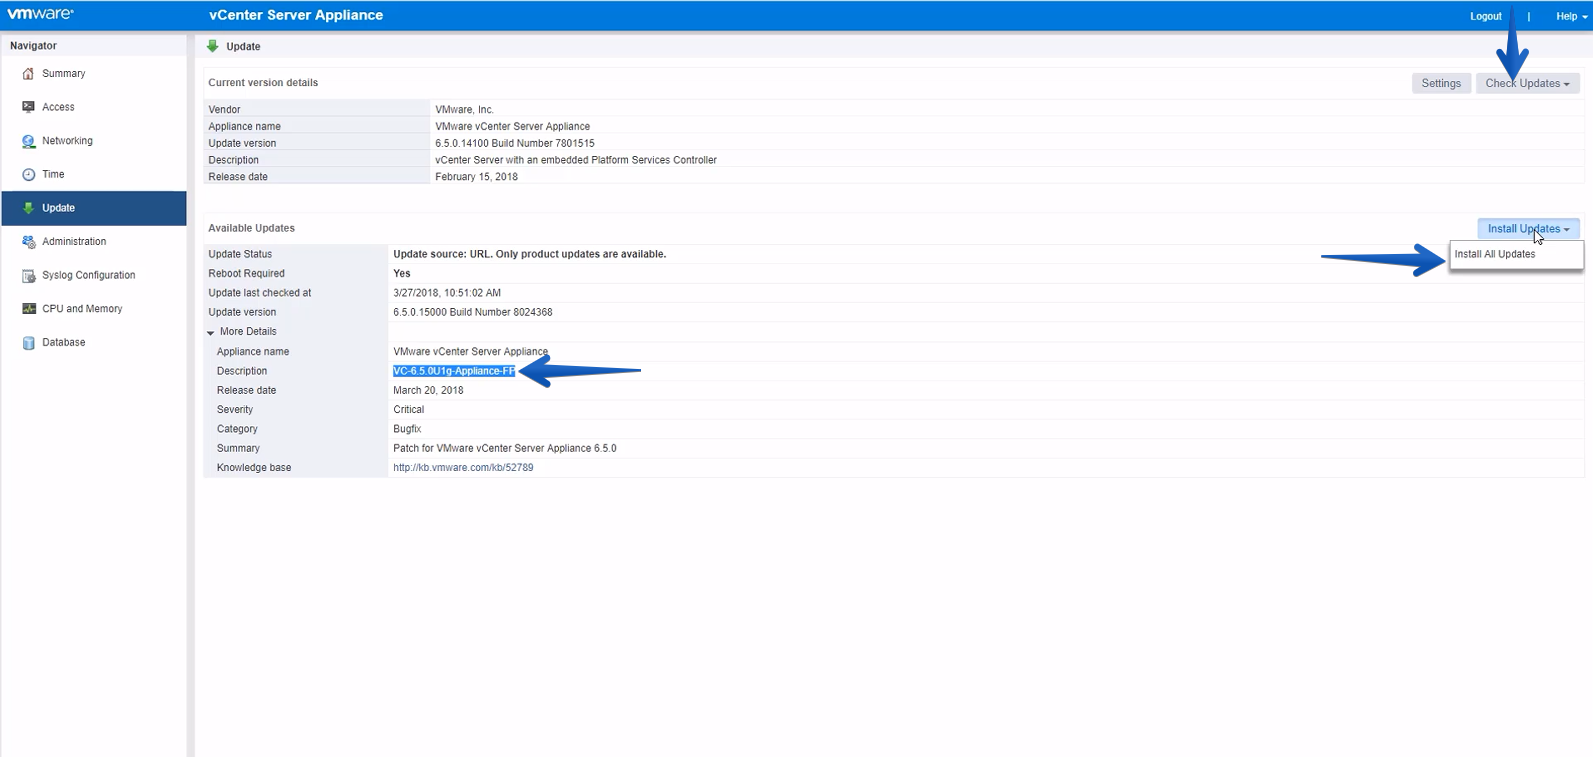The height and width of the screenshot is (757, 1593).
Task: Click the Critical severity value
Action: coord(408,410)
